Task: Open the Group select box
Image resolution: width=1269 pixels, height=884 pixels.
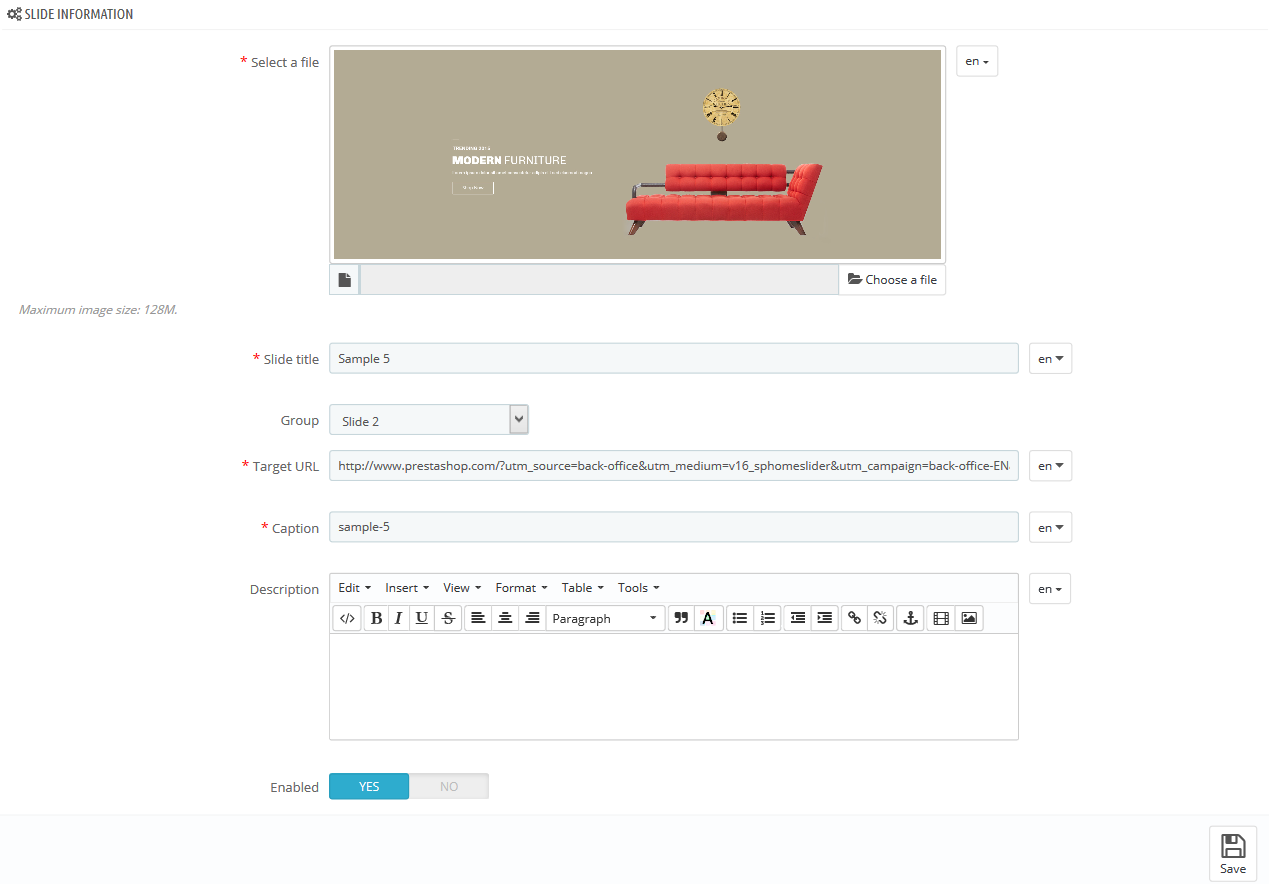Action: coord(429,420)
